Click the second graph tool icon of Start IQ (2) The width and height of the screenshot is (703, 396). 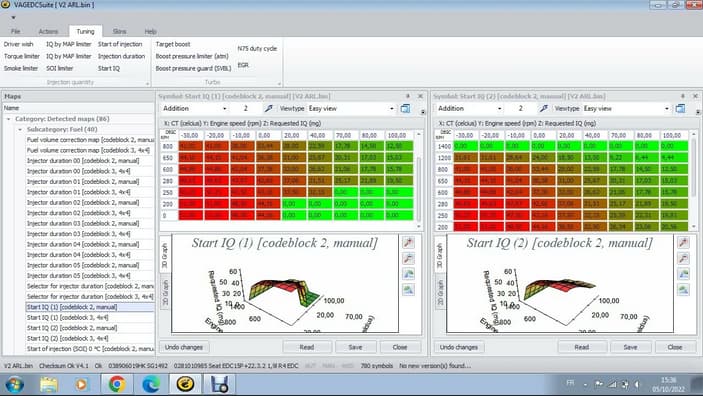click(x=683, y=259)
